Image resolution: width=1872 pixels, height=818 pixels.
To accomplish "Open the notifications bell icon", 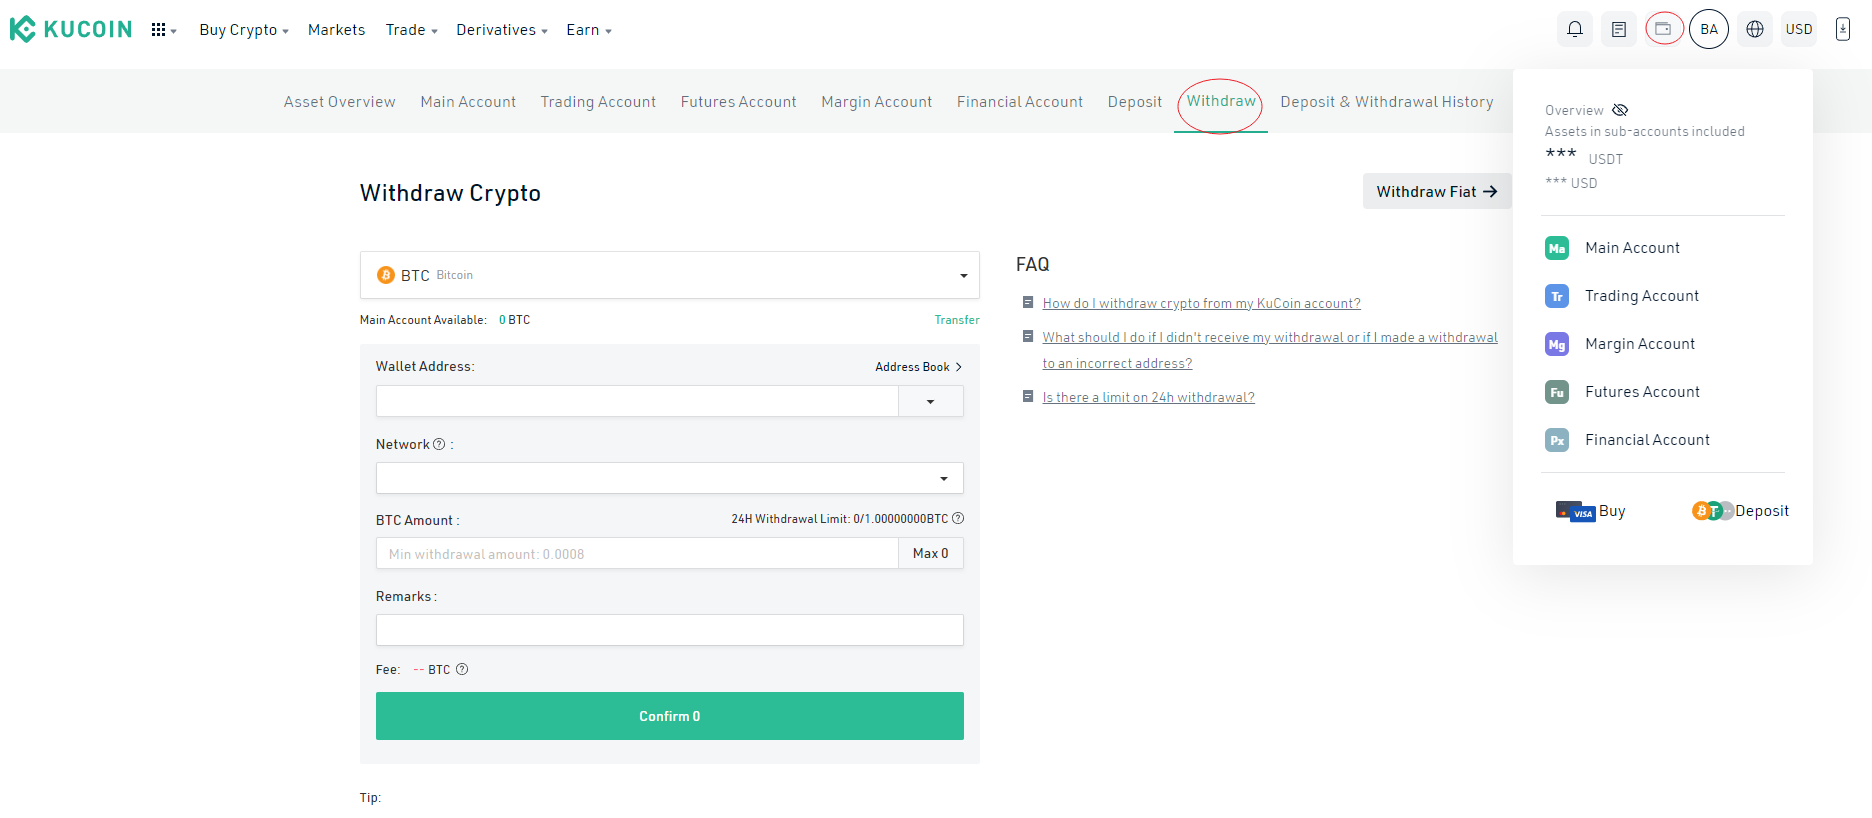I will point(1575,29).
